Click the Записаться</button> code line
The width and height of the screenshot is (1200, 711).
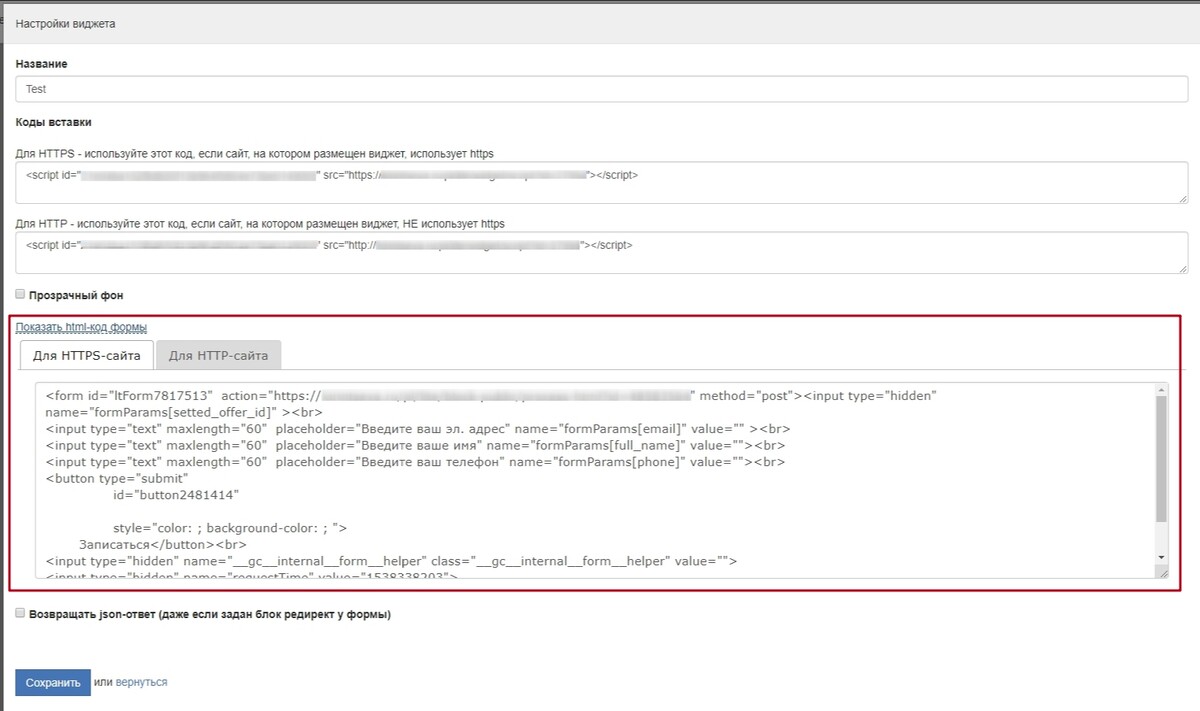(x=164, y=545)
